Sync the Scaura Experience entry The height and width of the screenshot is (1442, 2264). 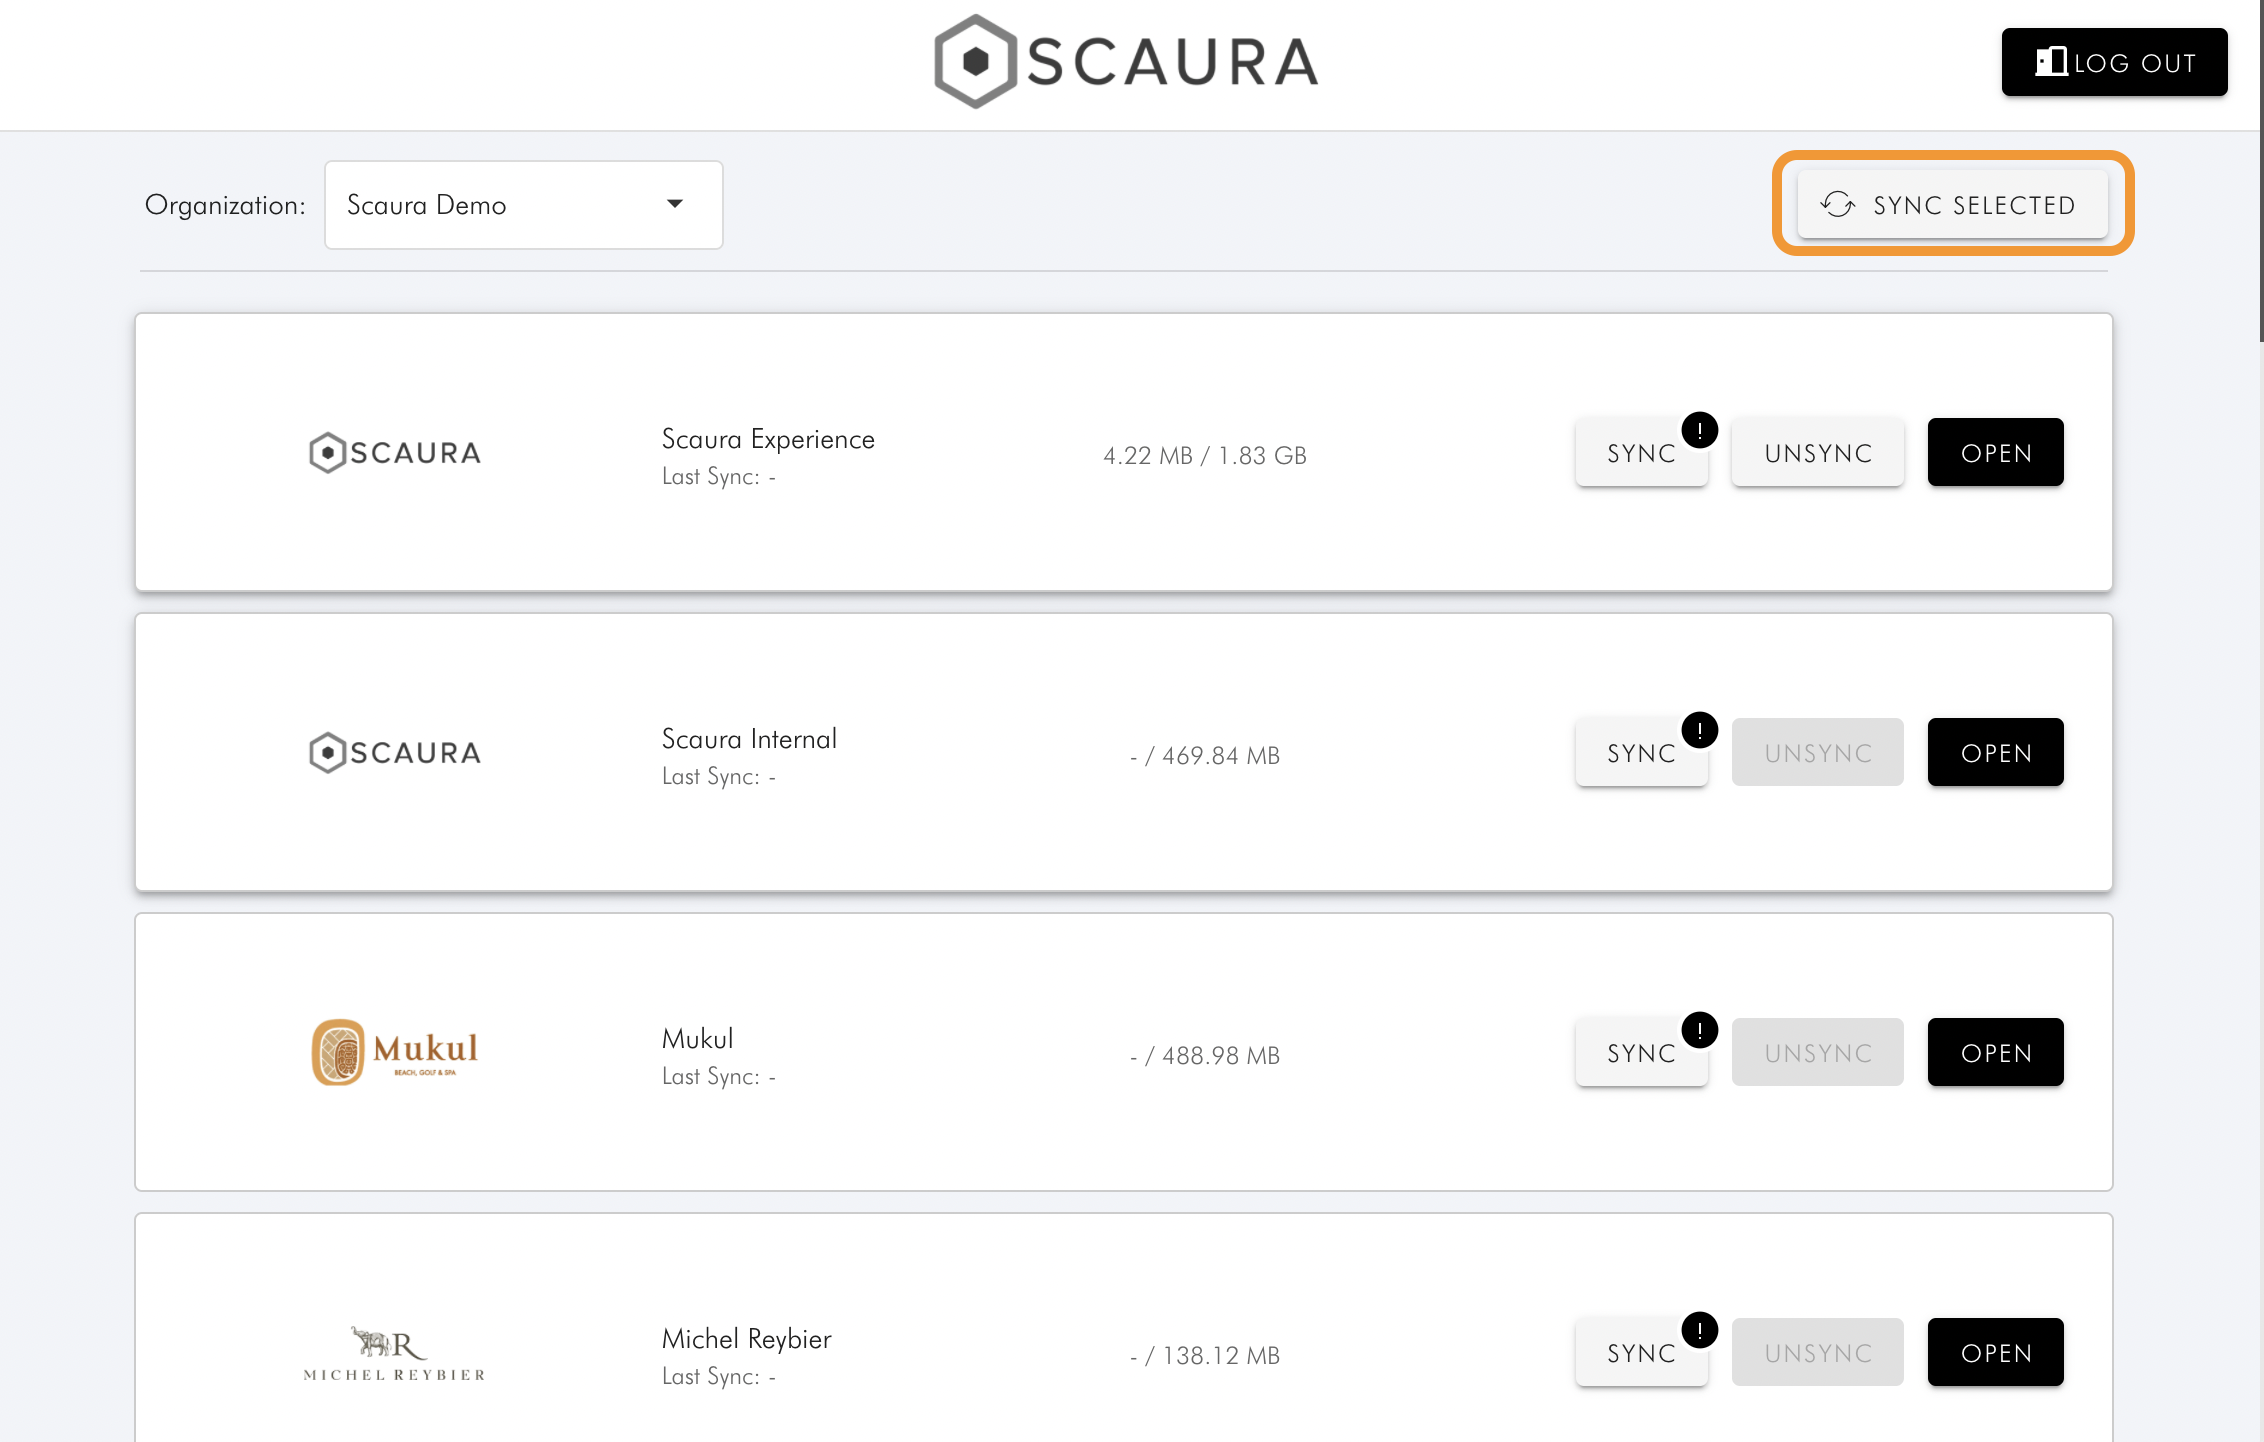1641,453
